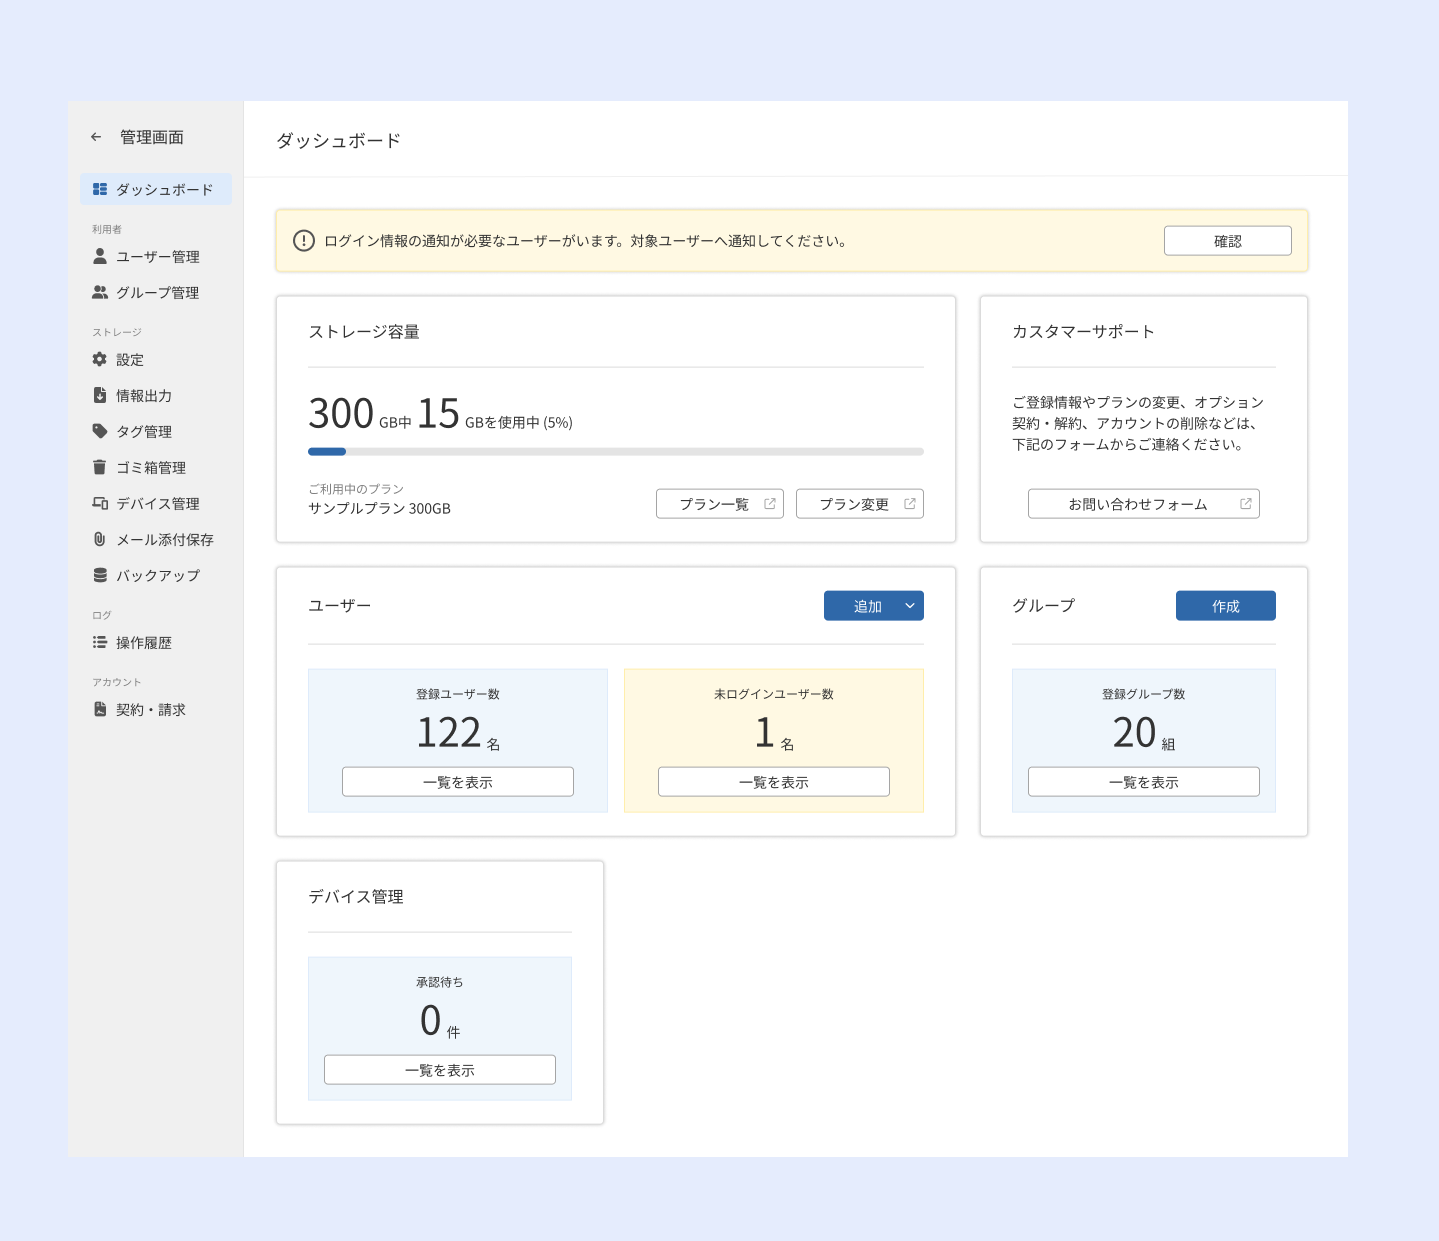Click the 20 組 group count
This screenshot has width=1439, height=1241.
1144,734
